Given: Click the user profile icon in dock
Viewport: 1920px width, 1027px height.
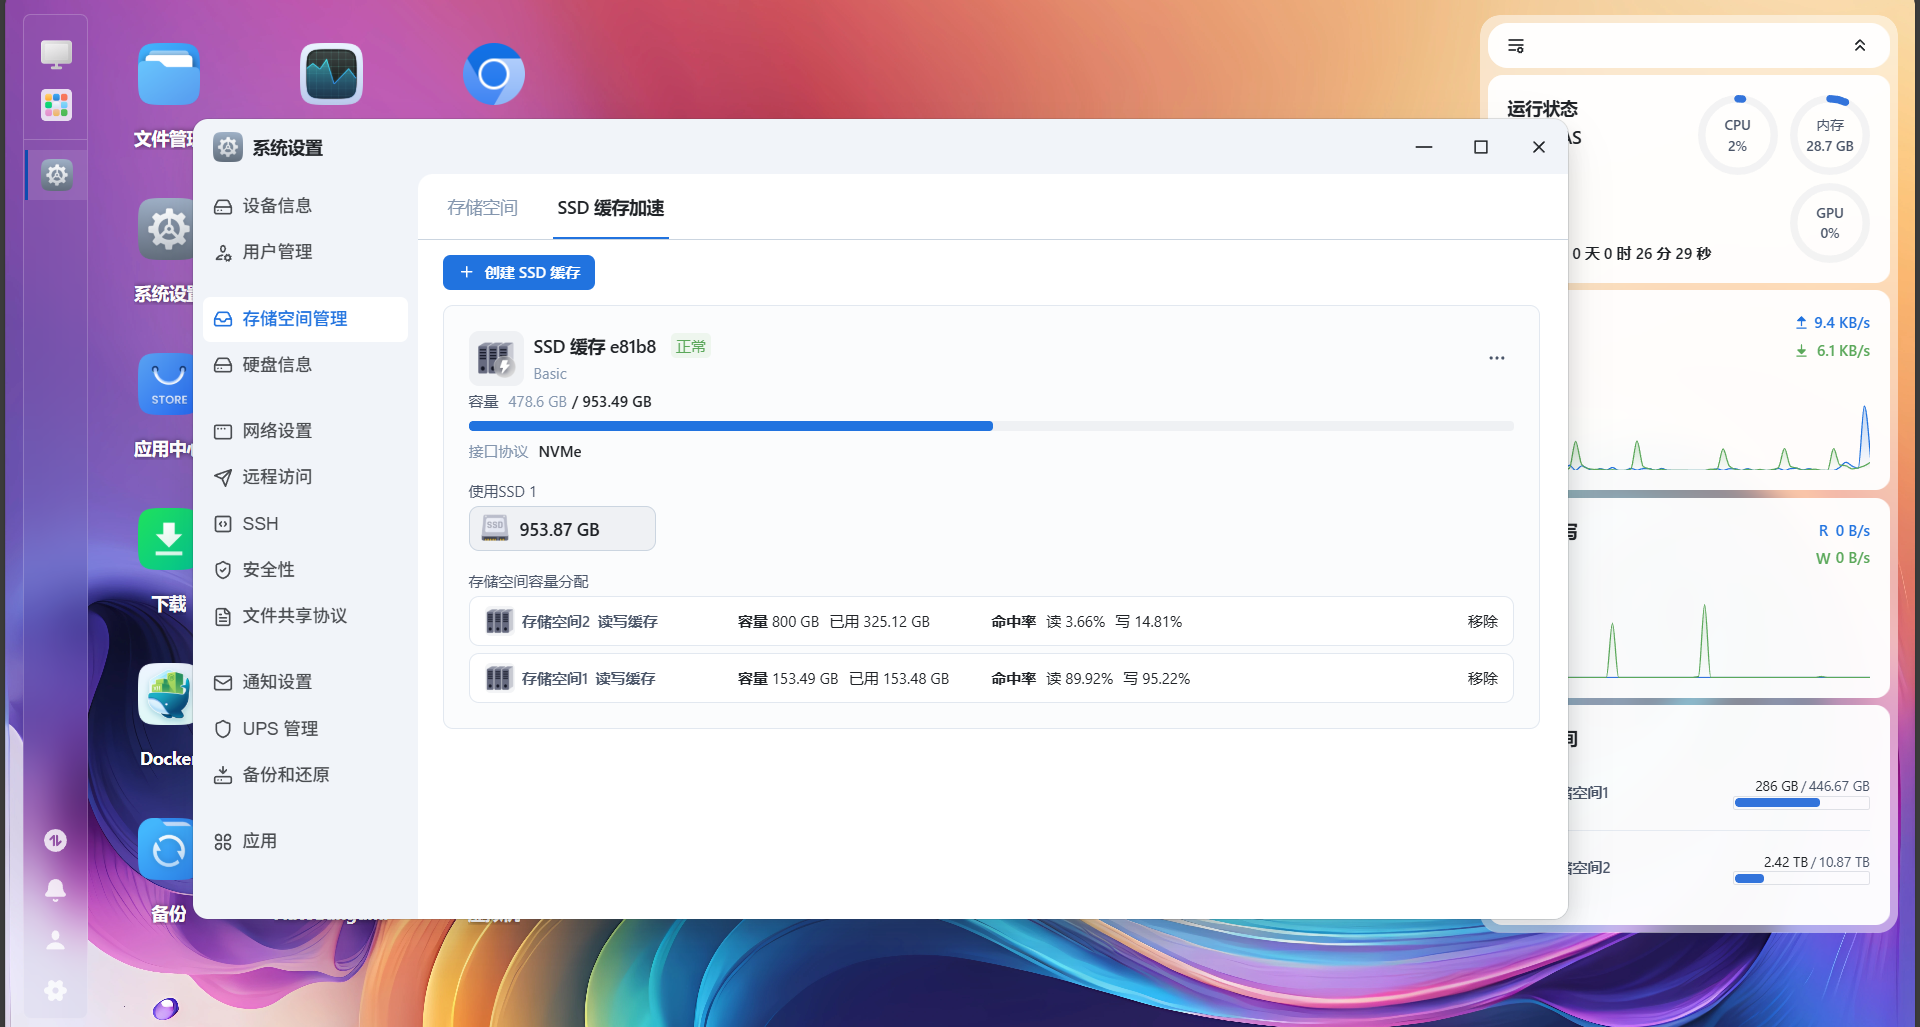Looking at the screenshot, I should (56, 940).
